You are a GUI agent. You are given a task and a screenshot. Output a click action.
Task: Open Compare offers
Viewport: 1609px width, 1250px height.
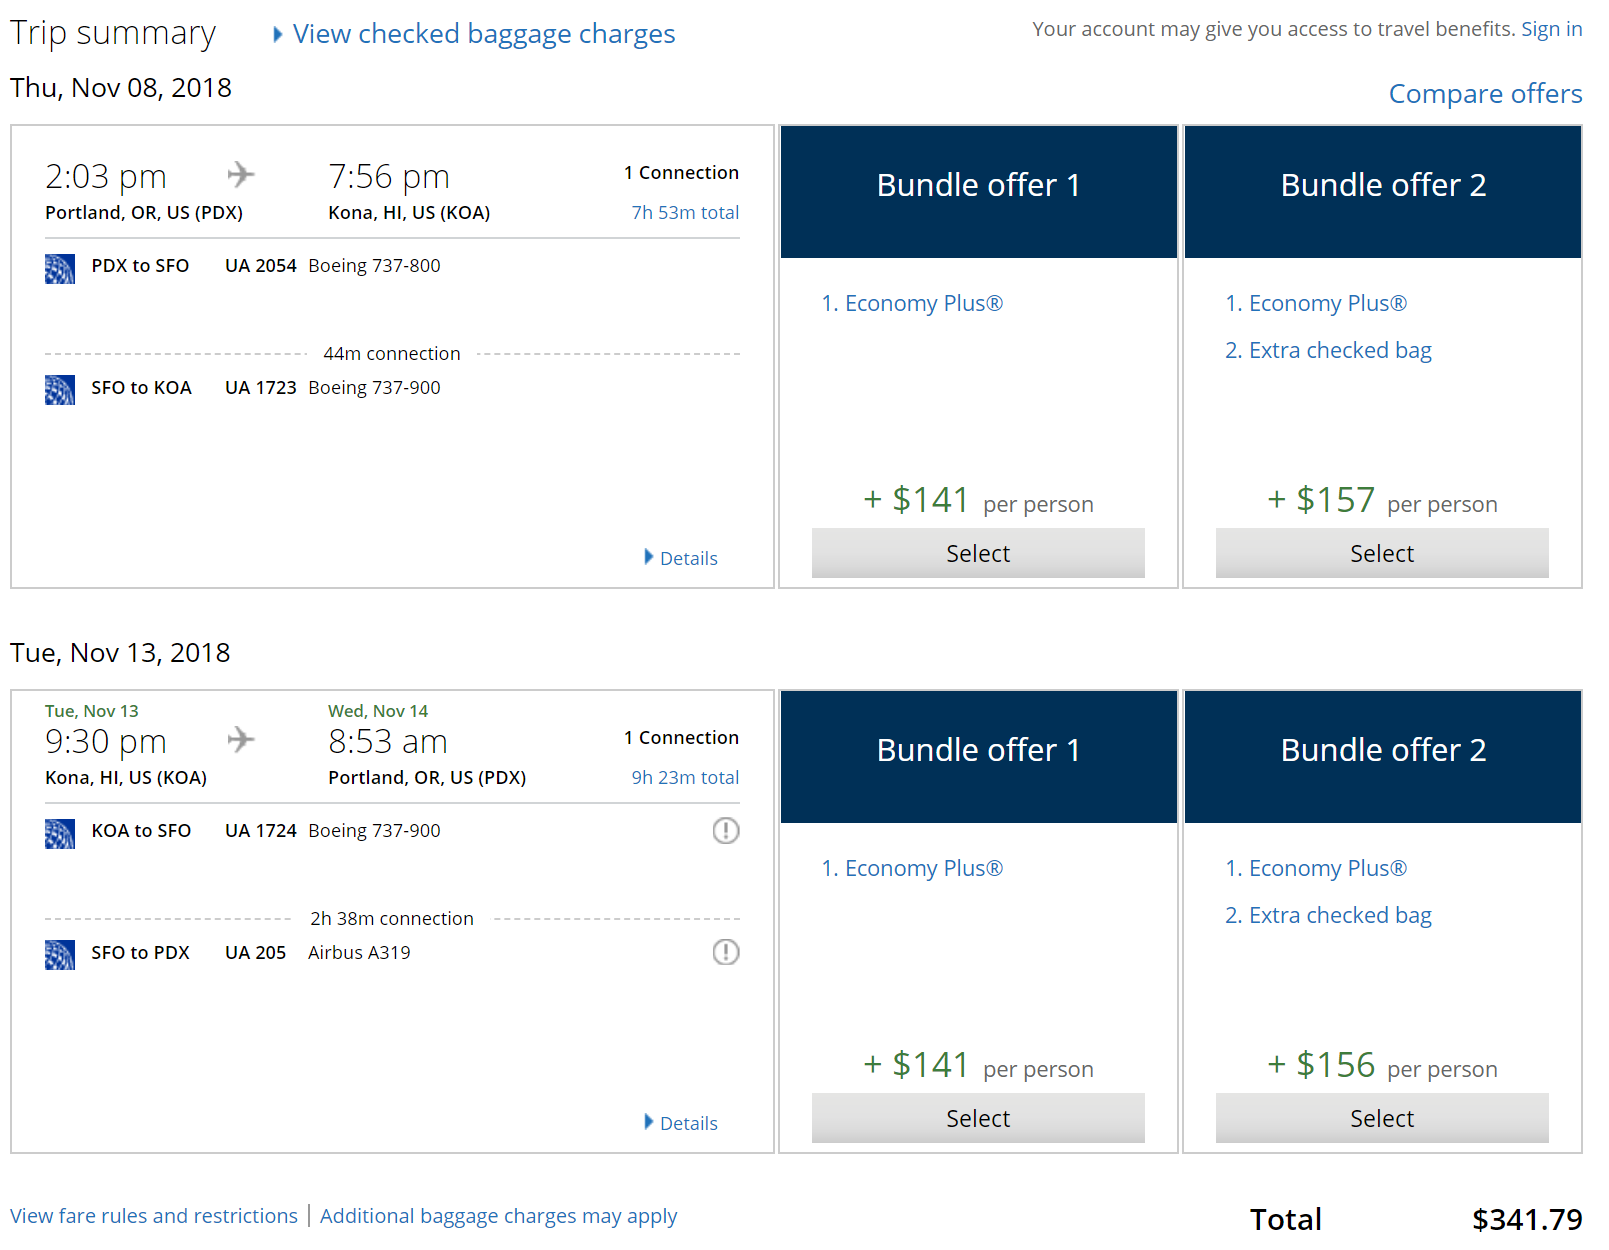(1485, 94)
